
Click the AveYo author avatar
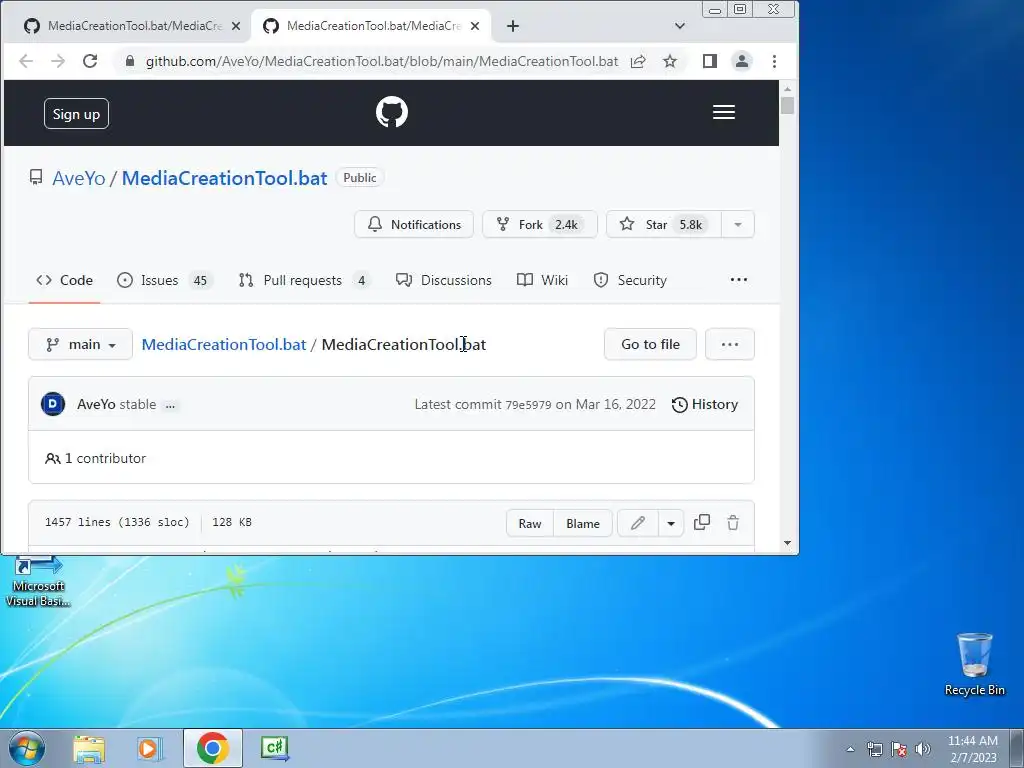click(53, 404)
